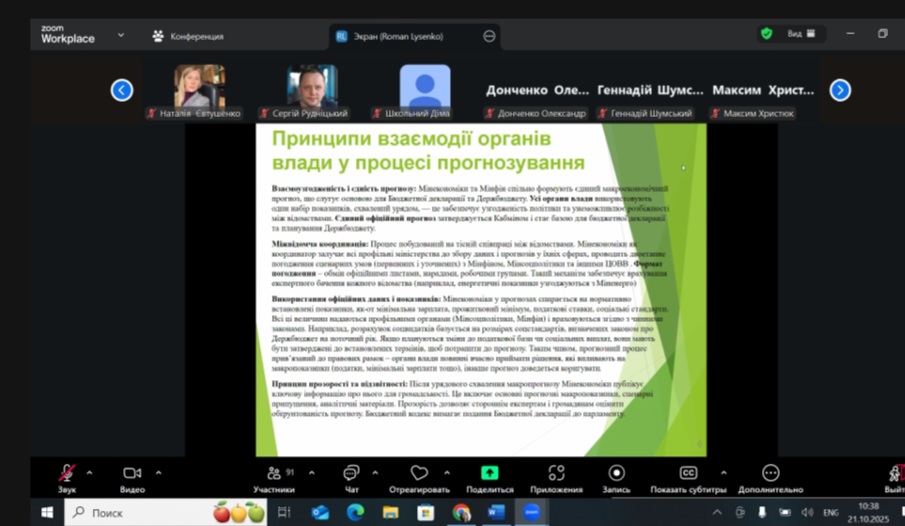The image size is (905, 526).
Task: Unmute microphone with the Звук button
Action: pos(67,474)
